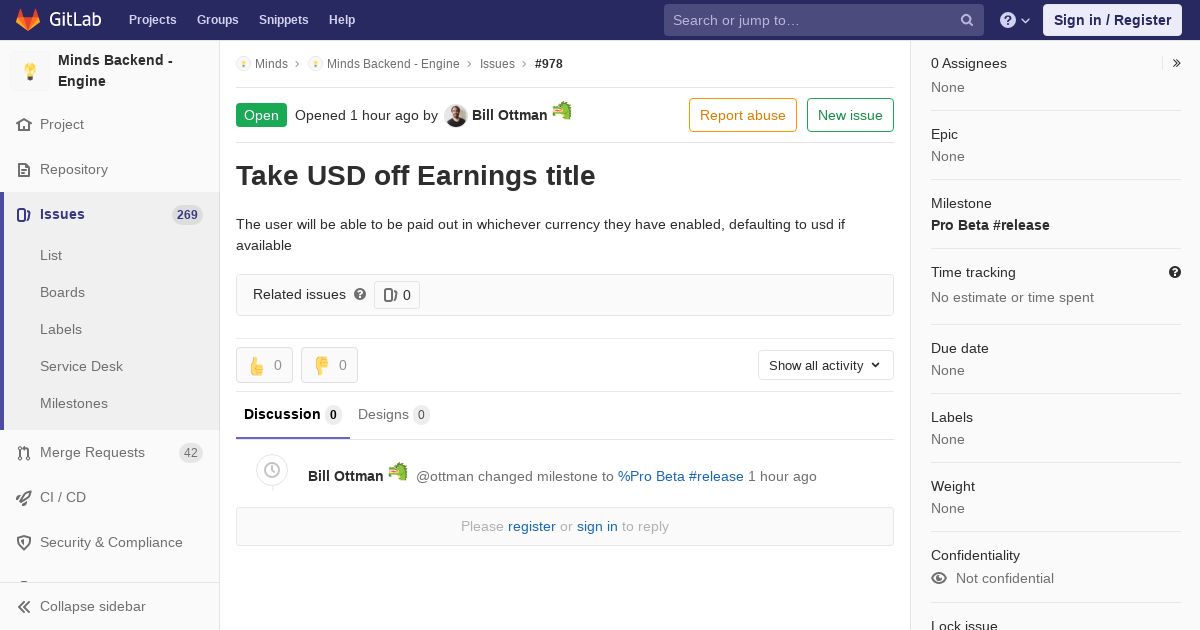This screenshot has width=1200, height=630.
Task: Open Labels in Issues submenu
Action: (x=61, y=329)
